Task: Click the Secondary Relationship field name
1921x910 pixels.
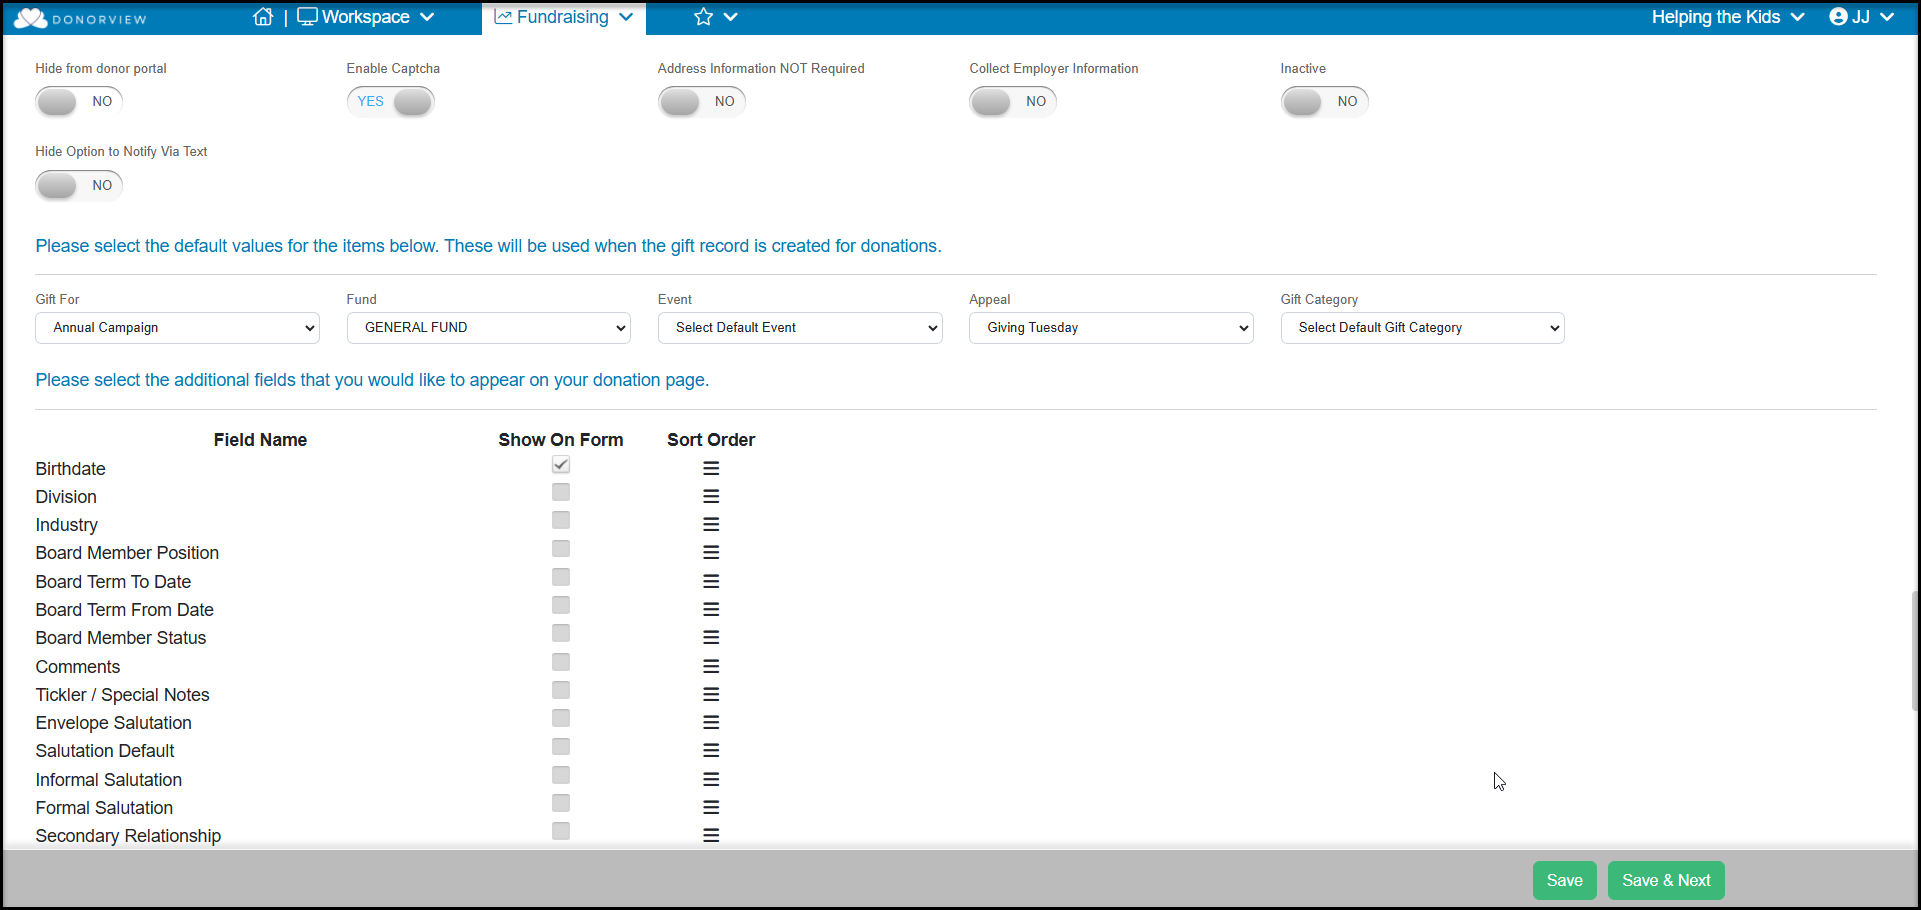Action: 129,836
